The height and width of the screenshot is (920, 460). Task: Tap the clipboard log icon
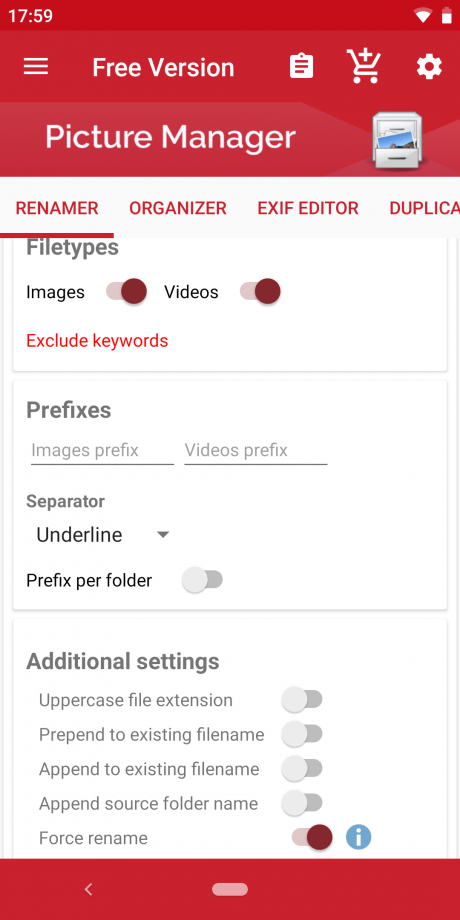point(302,66)
